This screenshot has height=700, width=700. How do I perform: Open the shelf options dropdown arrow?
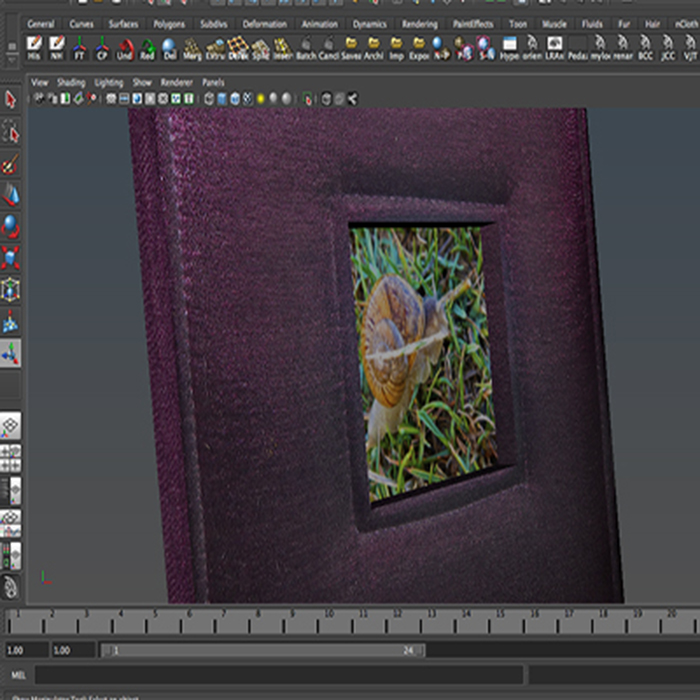coord(12,59)
